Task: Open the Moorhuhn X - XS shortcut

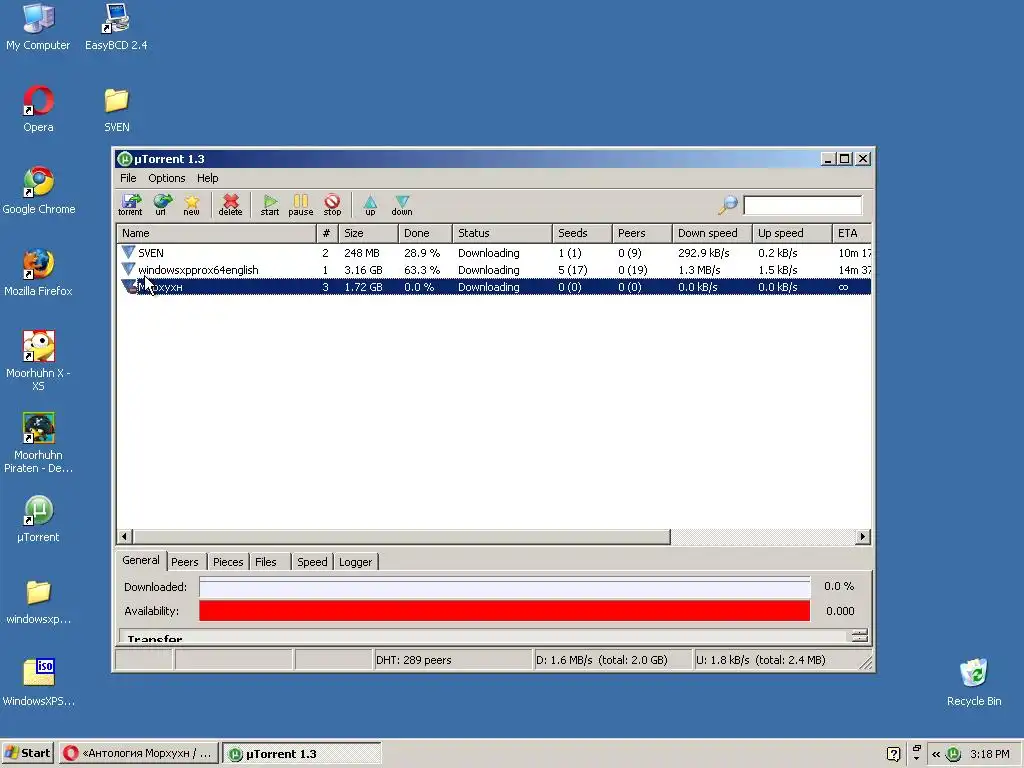Action: [x=38, y=360]
